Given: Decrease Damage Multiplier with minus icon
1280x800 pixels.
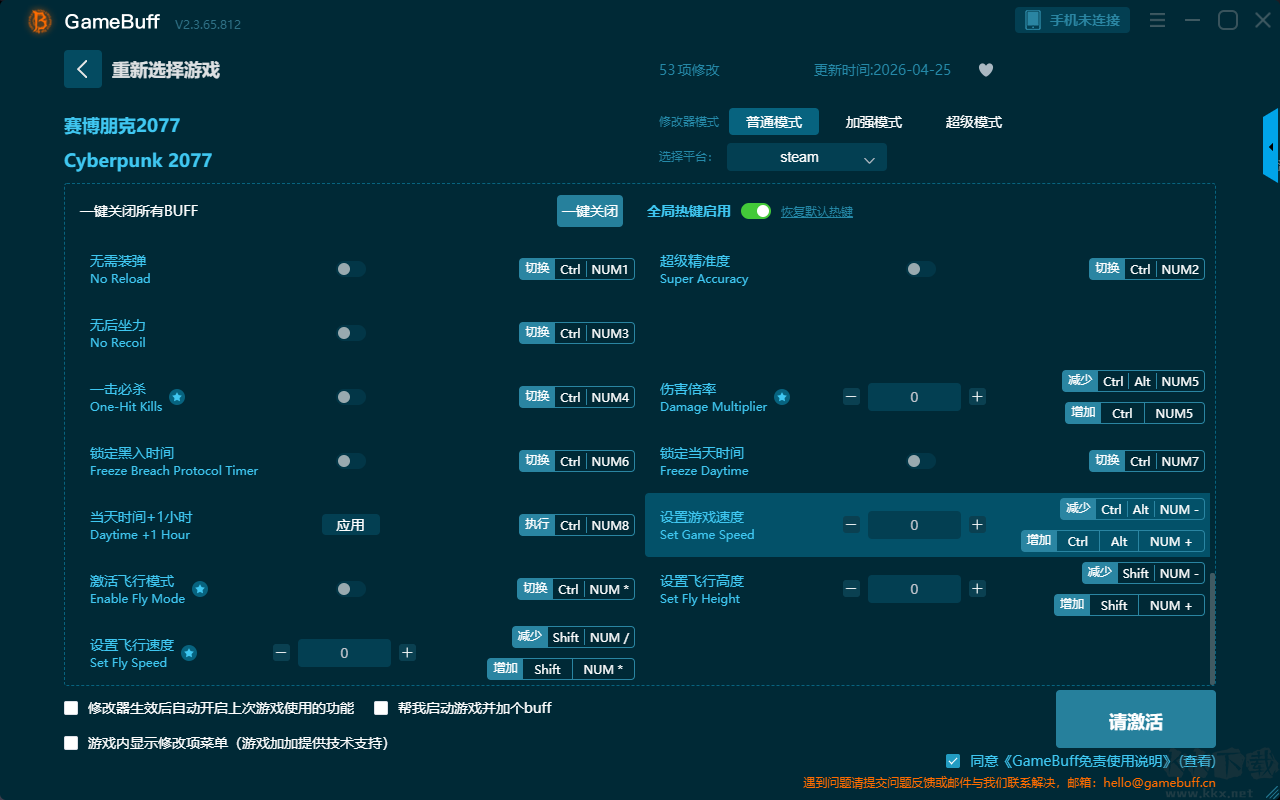Looking at the screenshot, I should coord(851,397).
